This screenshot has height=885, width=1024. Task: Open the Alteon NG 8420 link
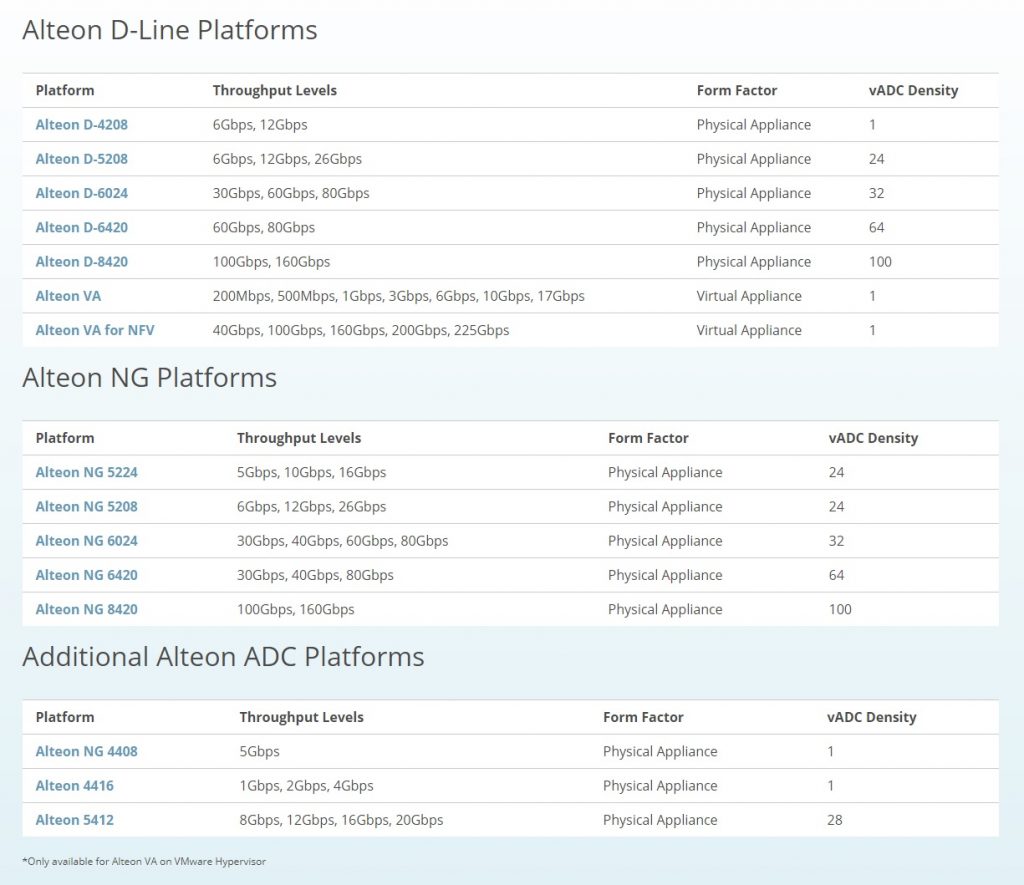point(87,609)
